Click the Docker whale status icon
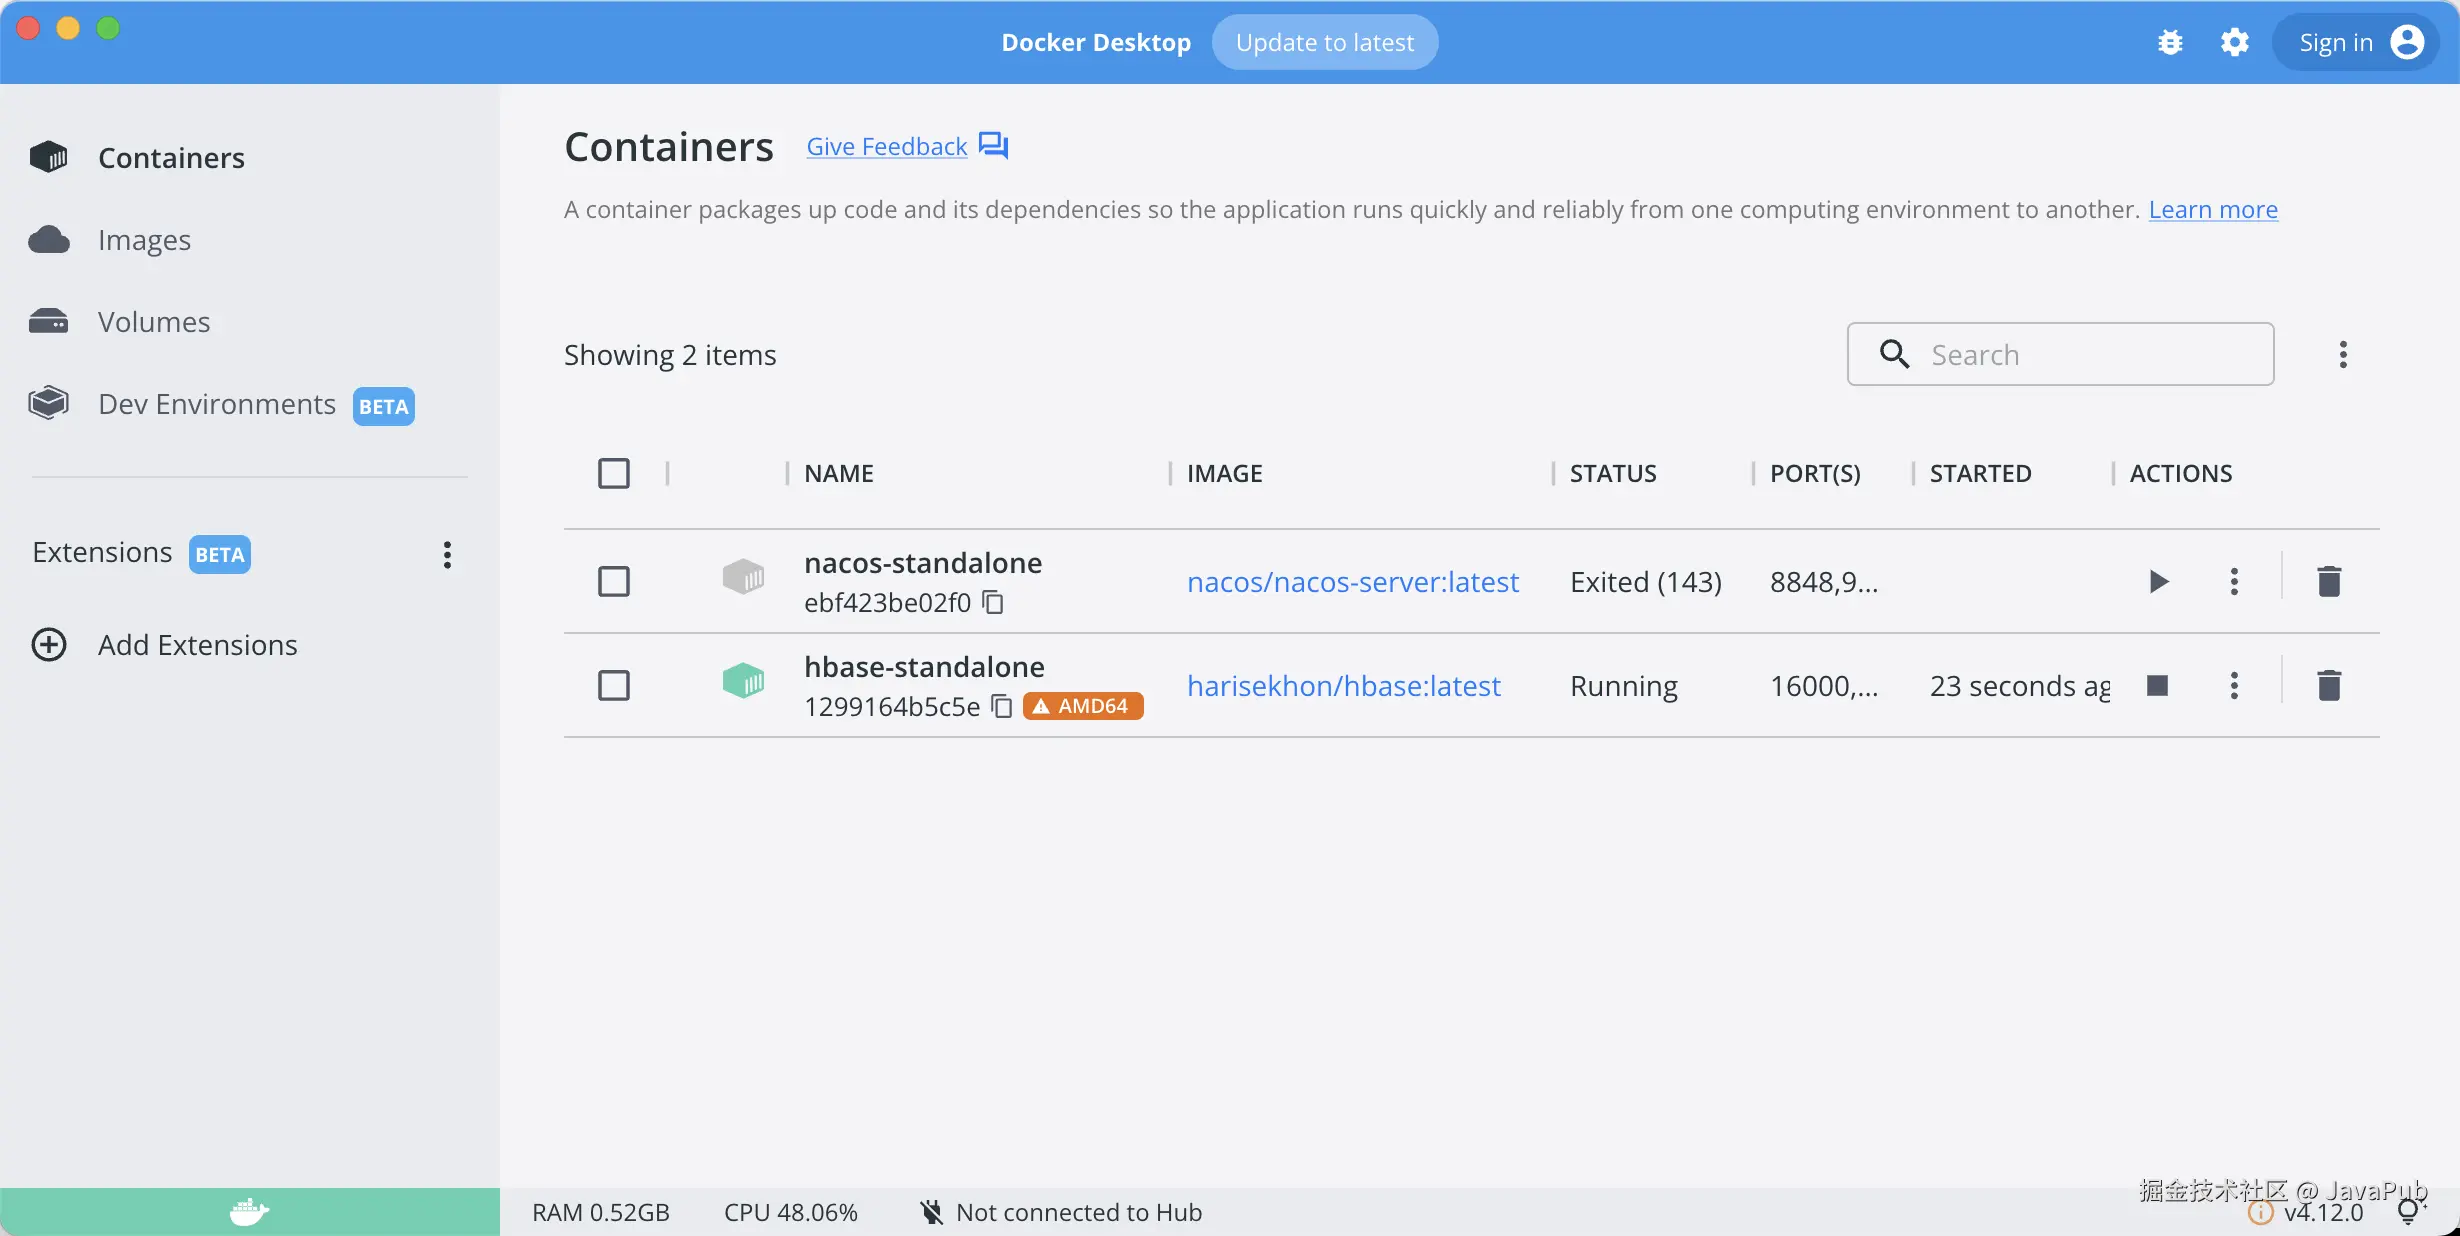 pos(249,1212)
